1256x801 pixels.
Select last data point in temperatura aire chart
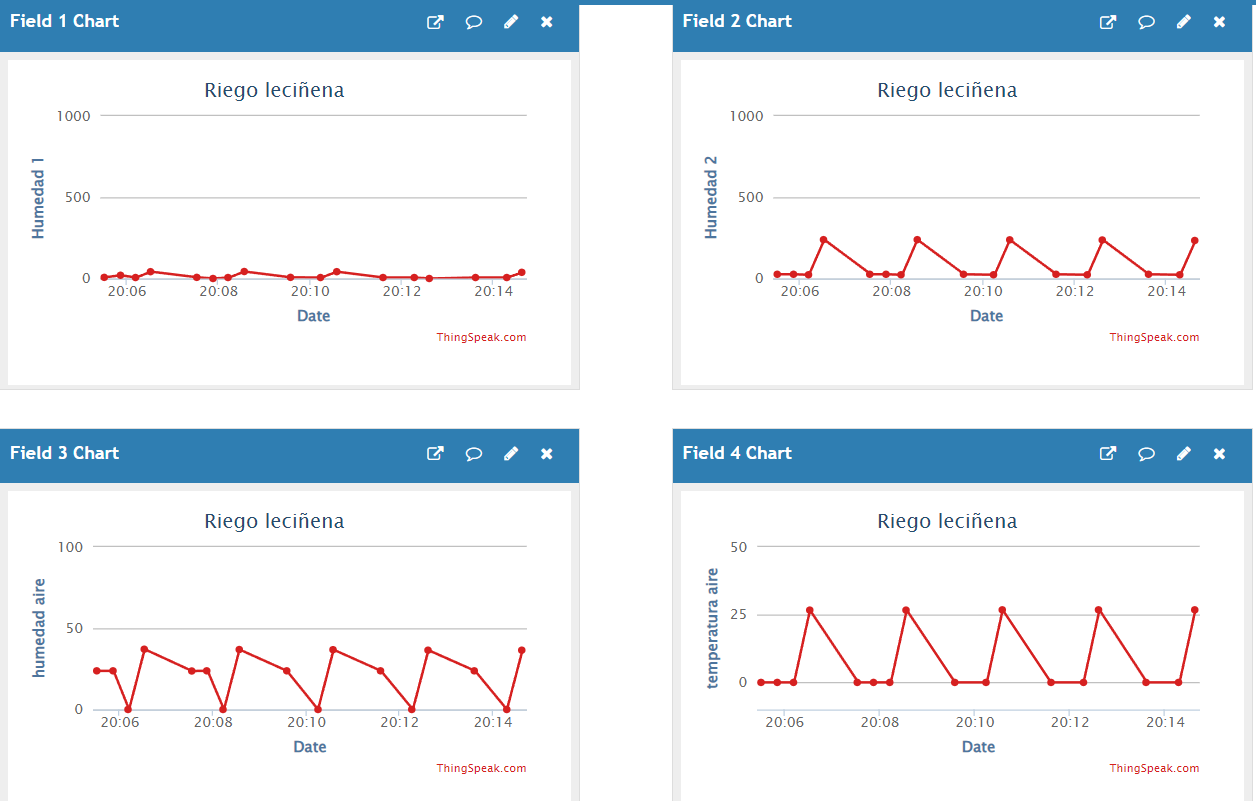(x=1194, y=610)
